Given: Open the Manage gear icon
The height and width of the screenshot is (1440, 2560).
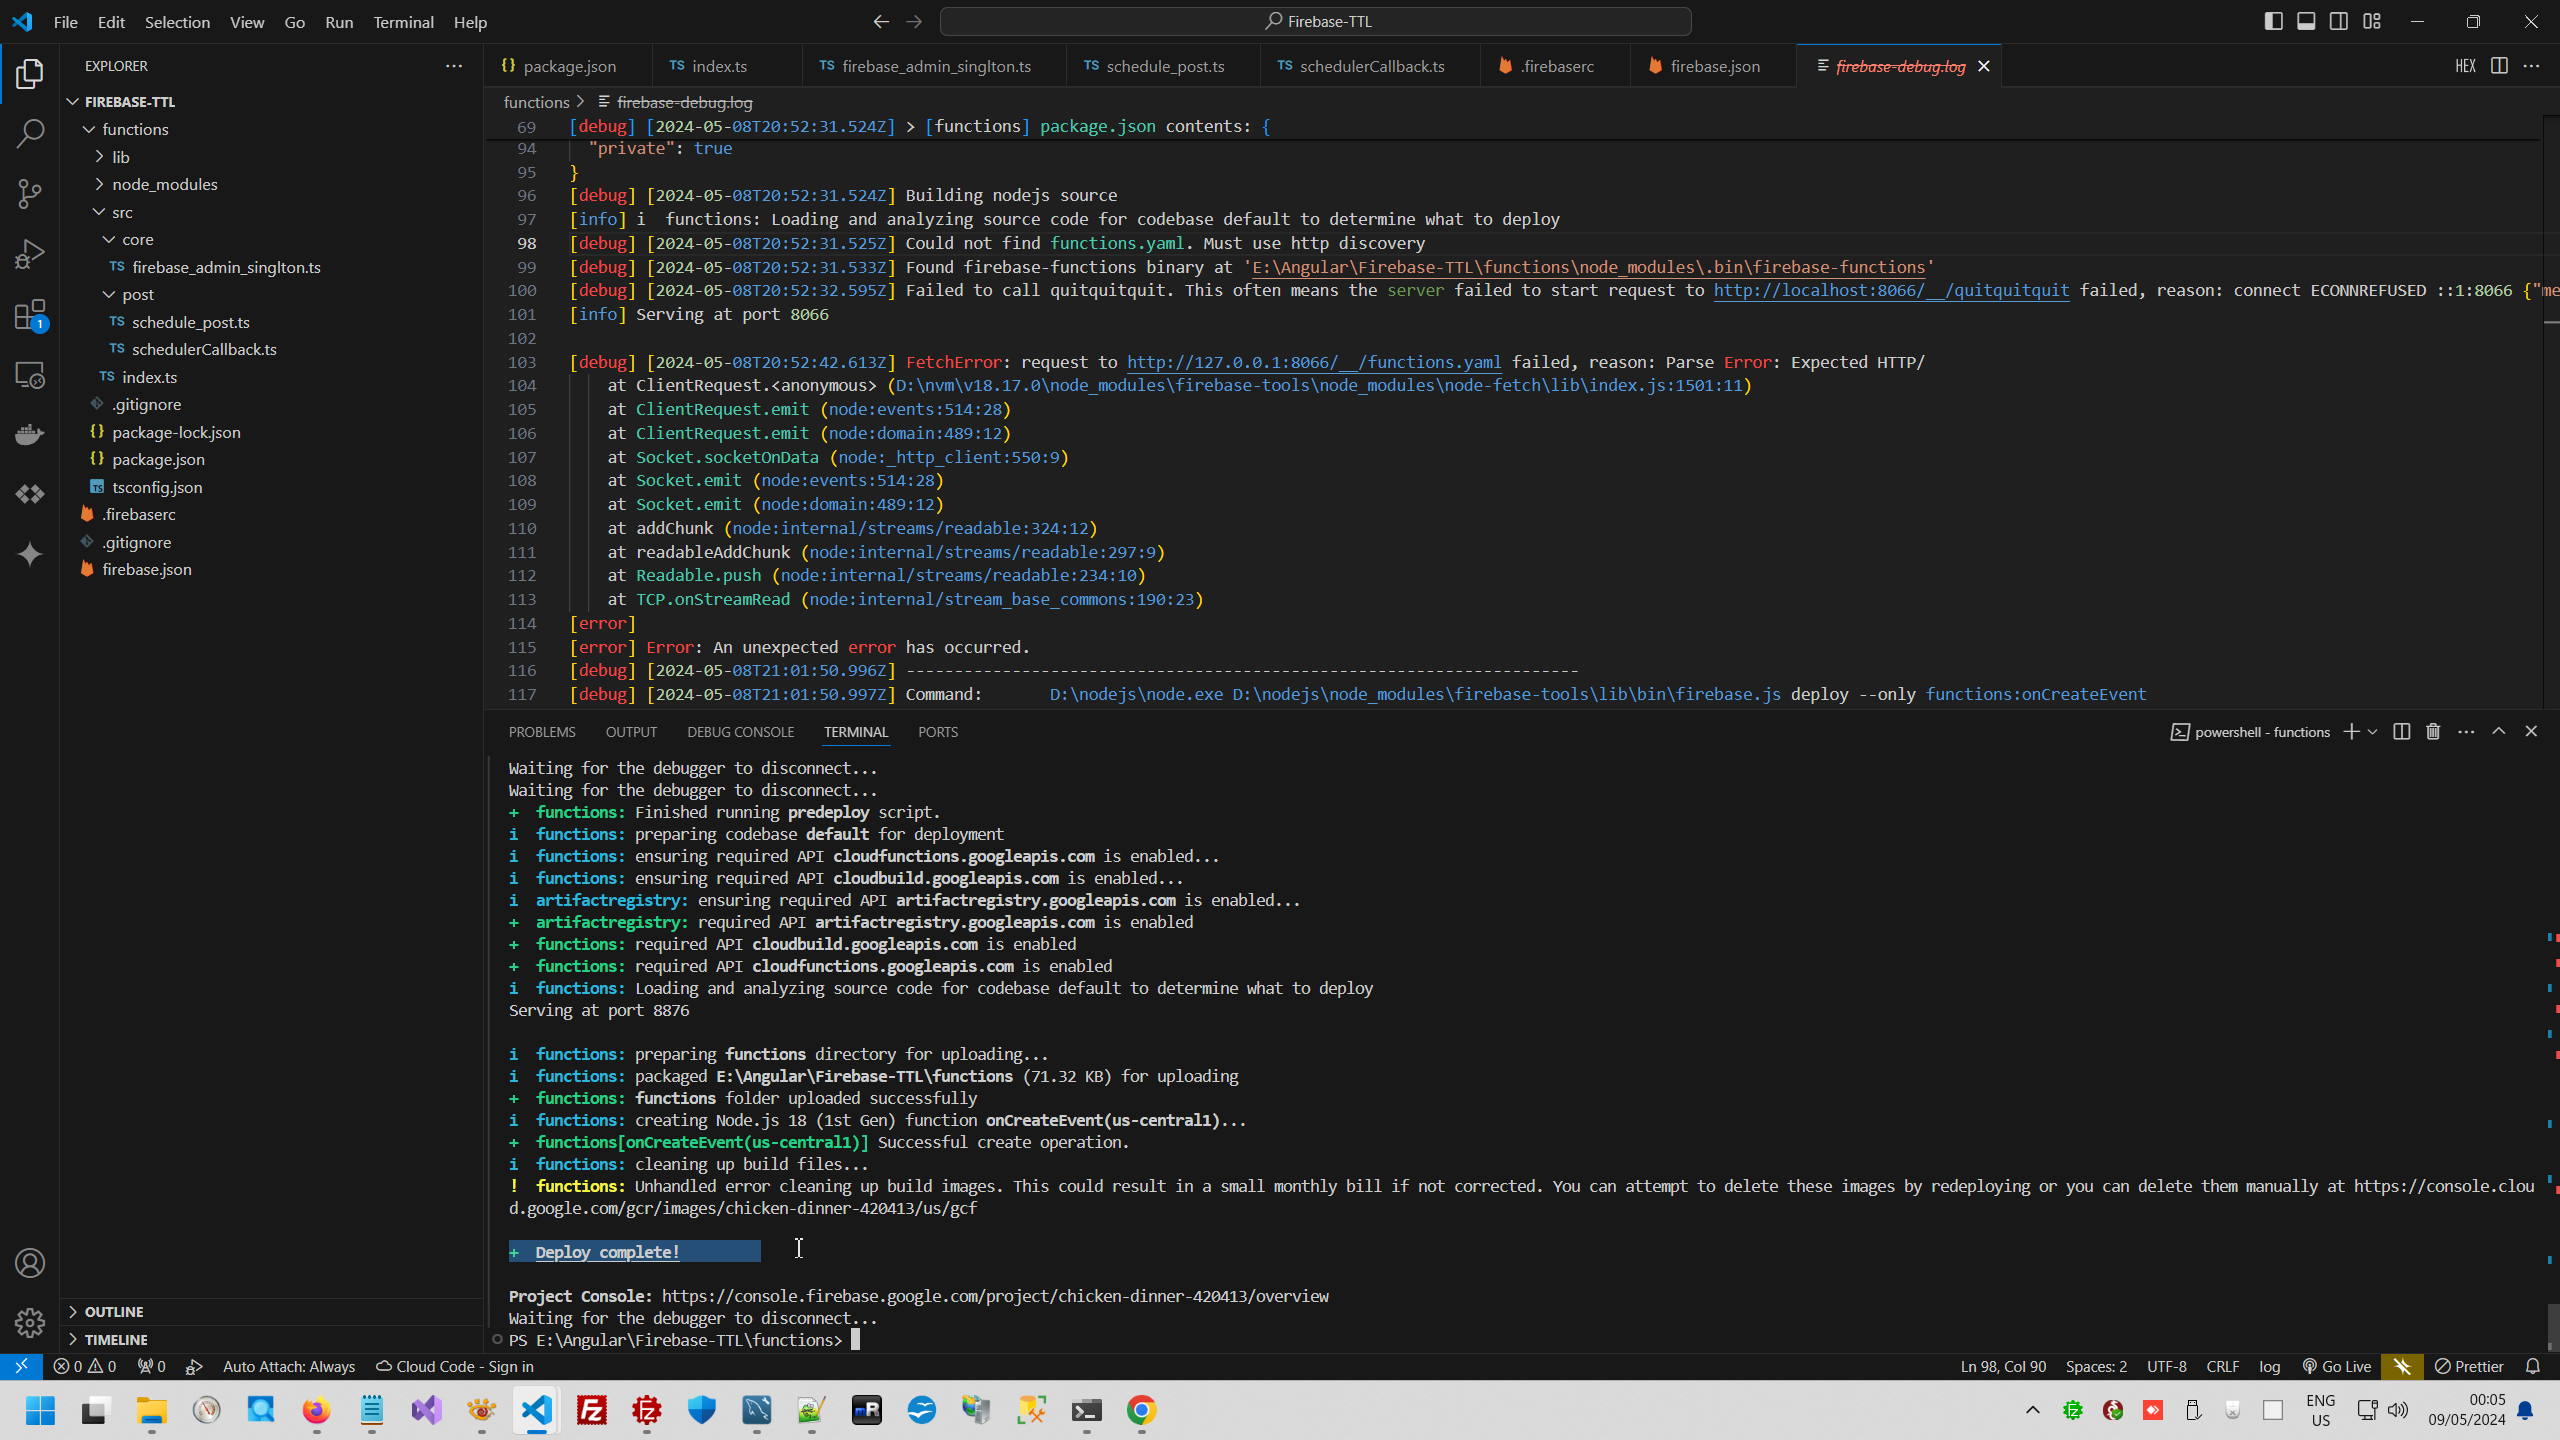Looking at the screenshot, I should coord(30,1323).
